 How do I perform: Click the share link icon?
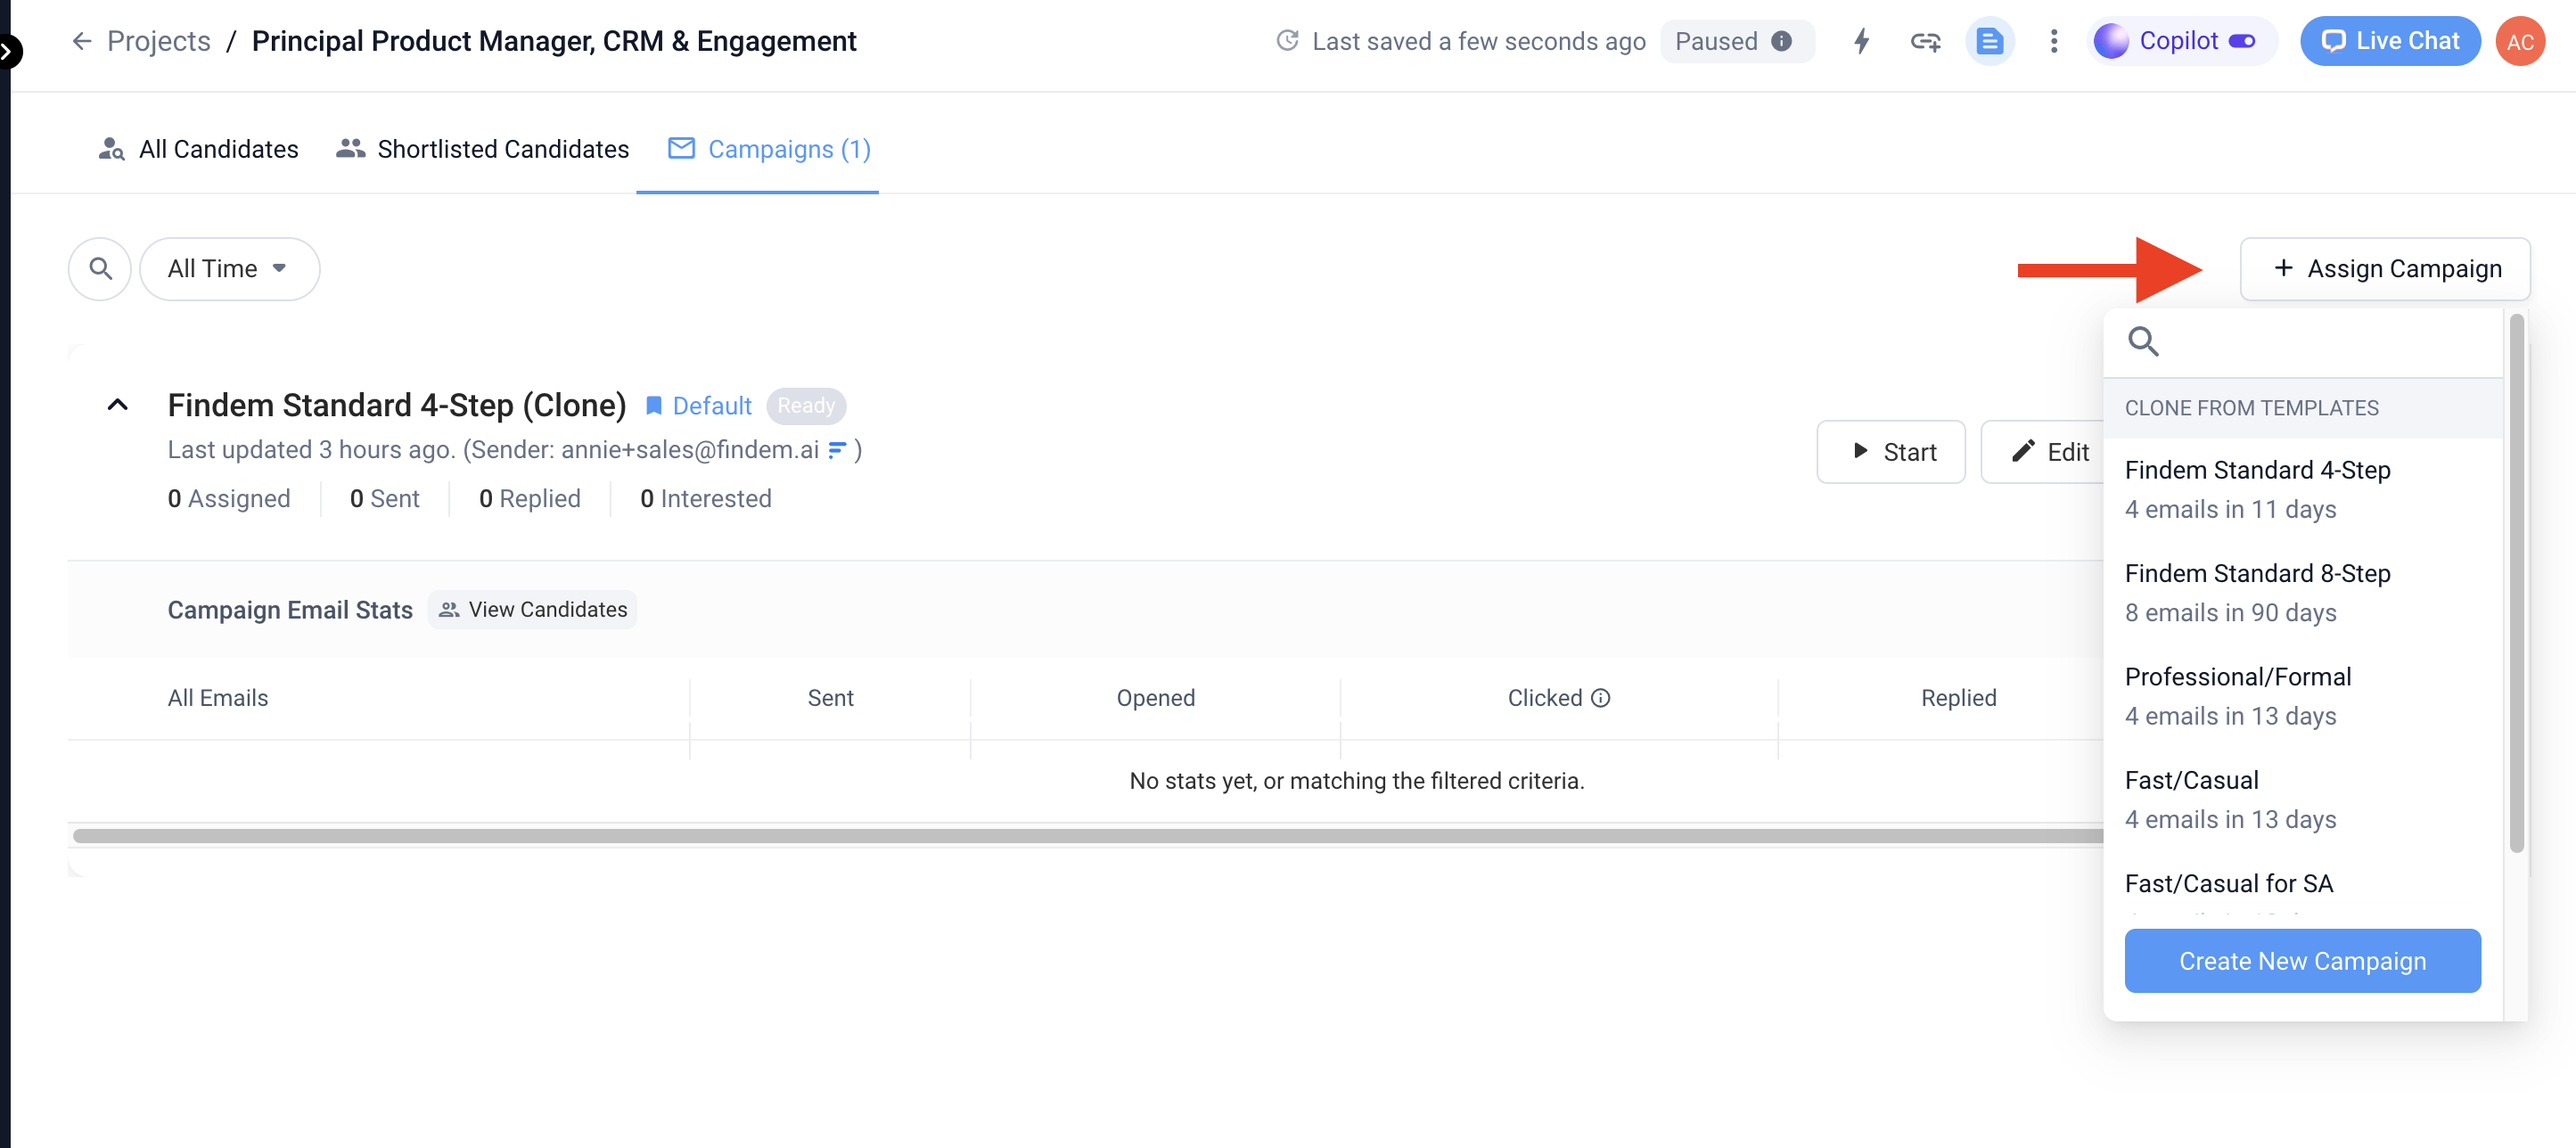[1925, 41]
